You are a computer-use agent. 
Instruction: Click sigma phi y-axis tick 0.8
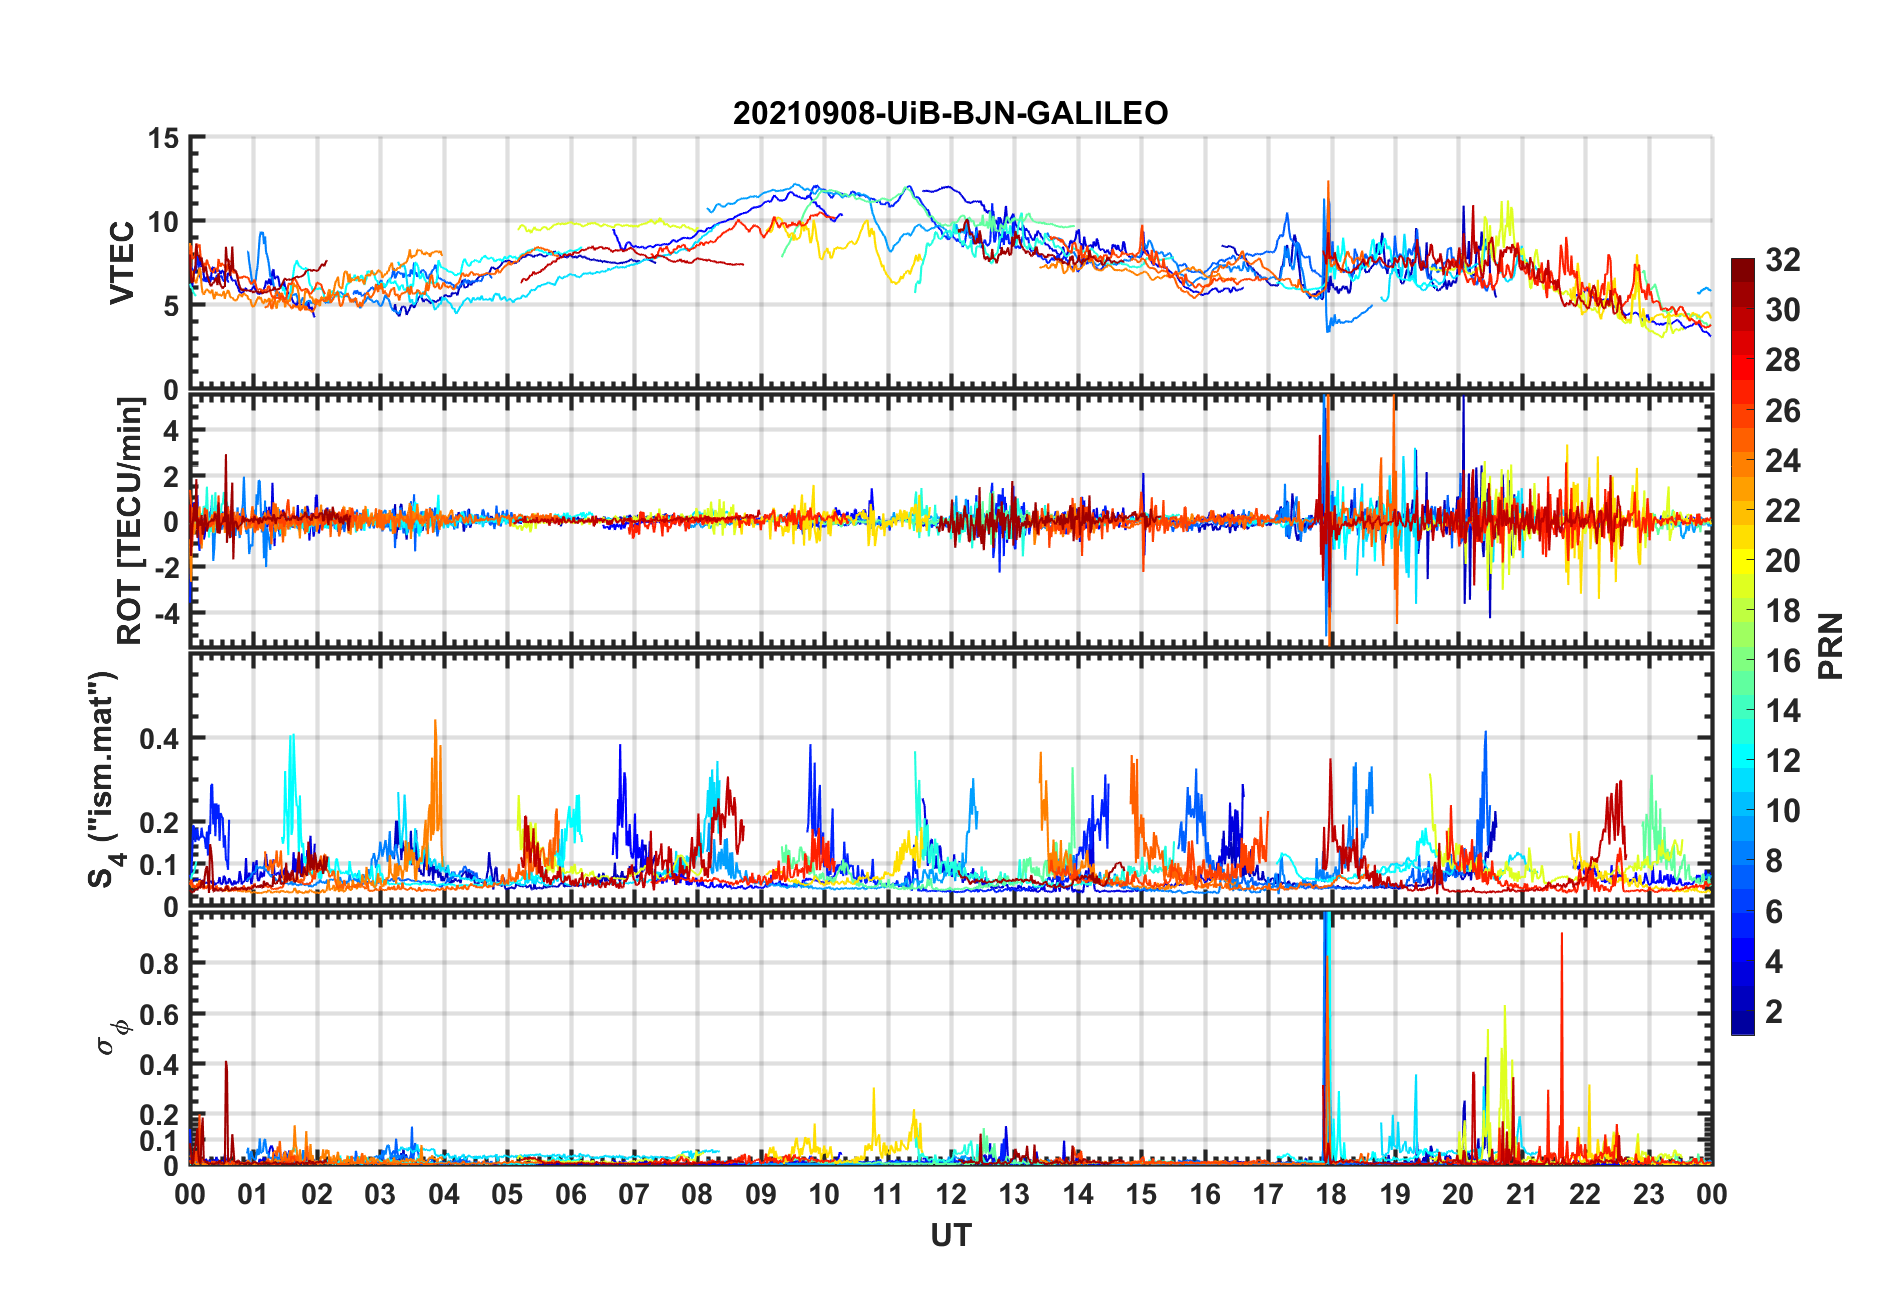(x=160, y=964)
